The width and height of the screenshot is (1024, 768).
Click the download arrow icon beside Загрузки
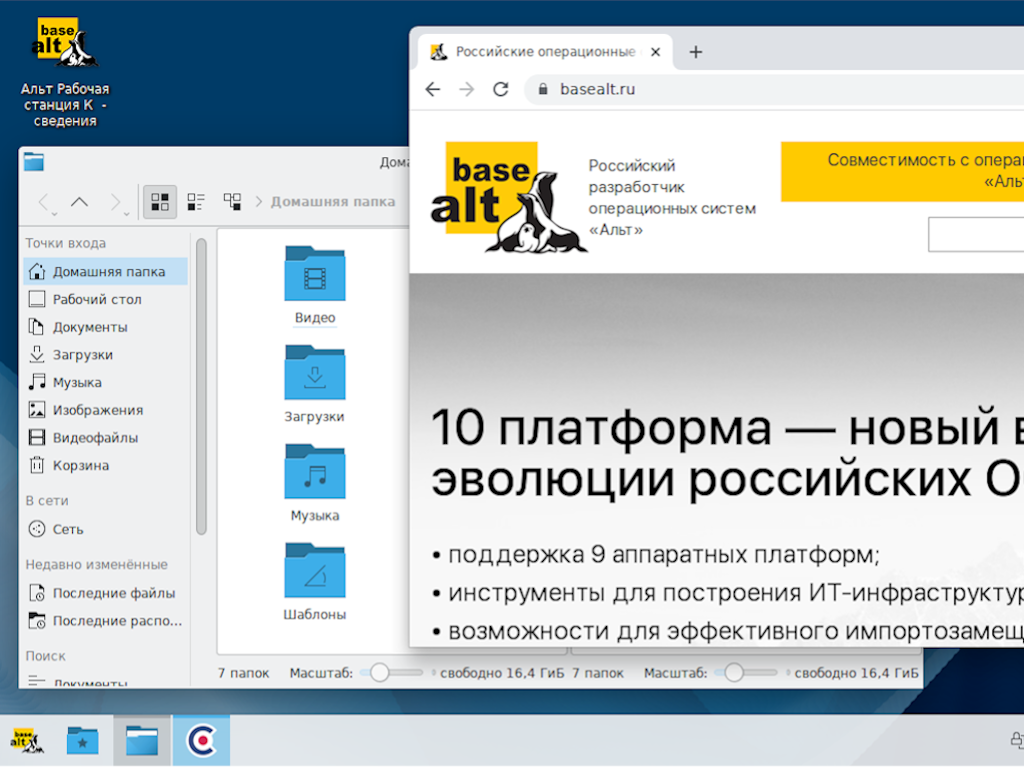tap(37, 355)
